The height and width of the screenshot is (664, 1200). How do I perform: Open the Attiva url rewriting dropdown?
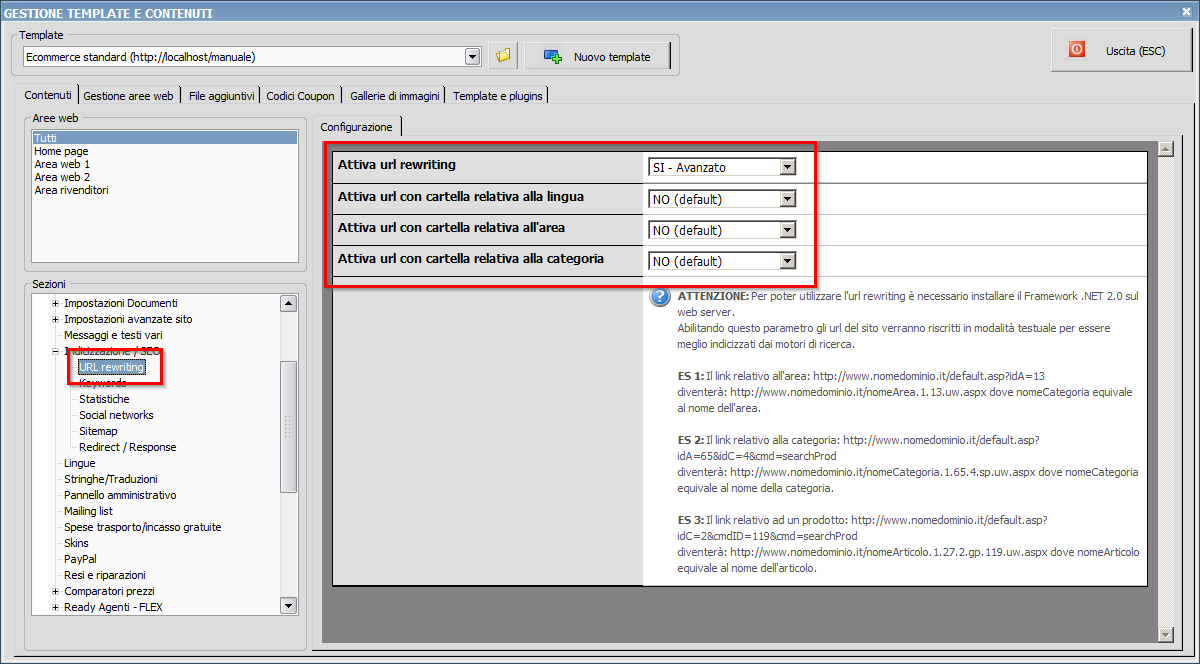(788, 168)
